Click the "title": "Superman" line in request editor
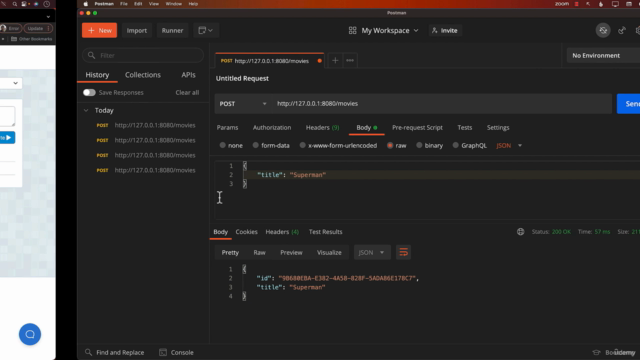 click(291, 175)
